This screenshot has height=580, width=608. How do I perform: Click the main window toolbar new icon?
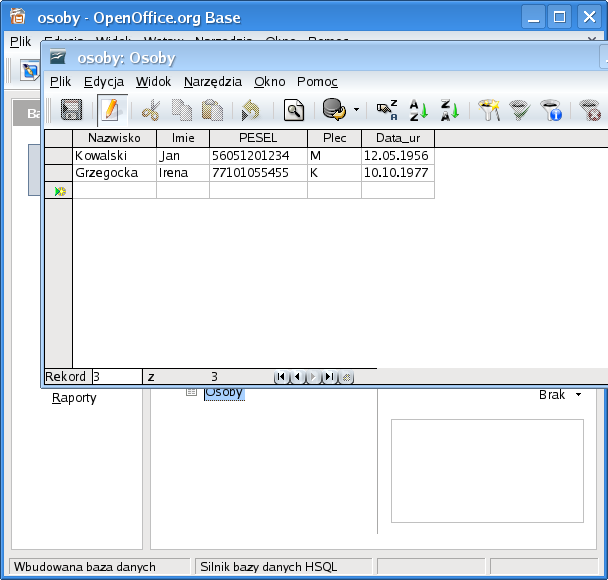coord(30,70)
